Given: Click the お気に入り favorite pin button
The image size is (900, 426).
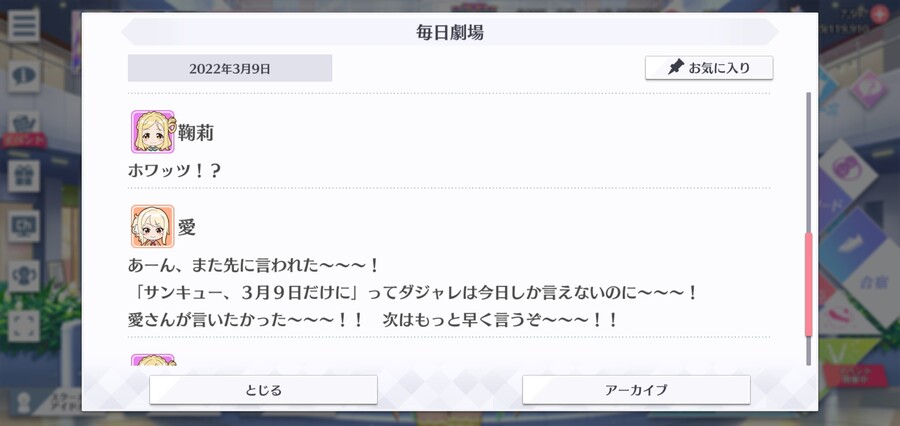Looking at the screenshot, I should (x=709, y=68).
